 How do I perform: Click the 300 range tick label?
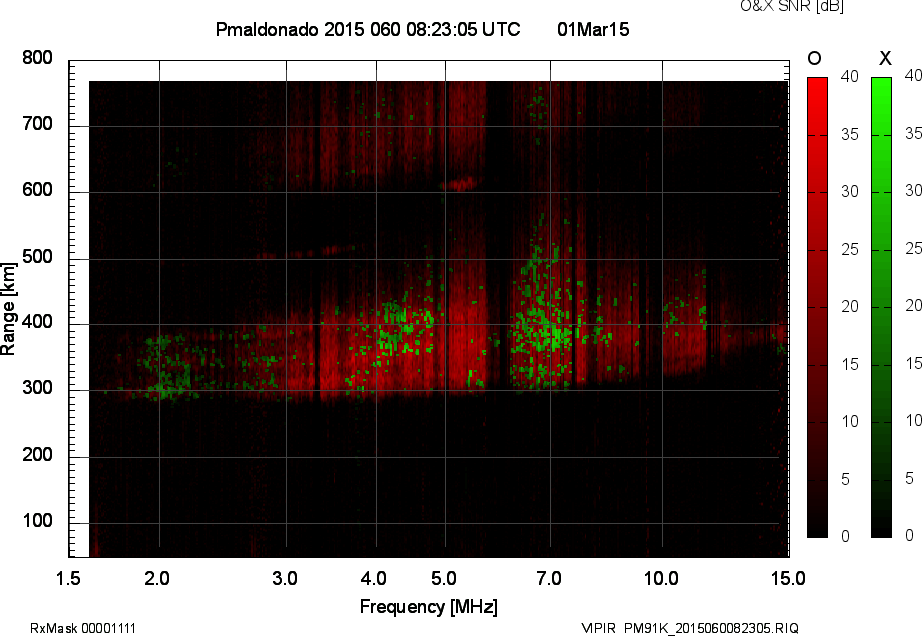pyautogui.click(x=37, y=388)
